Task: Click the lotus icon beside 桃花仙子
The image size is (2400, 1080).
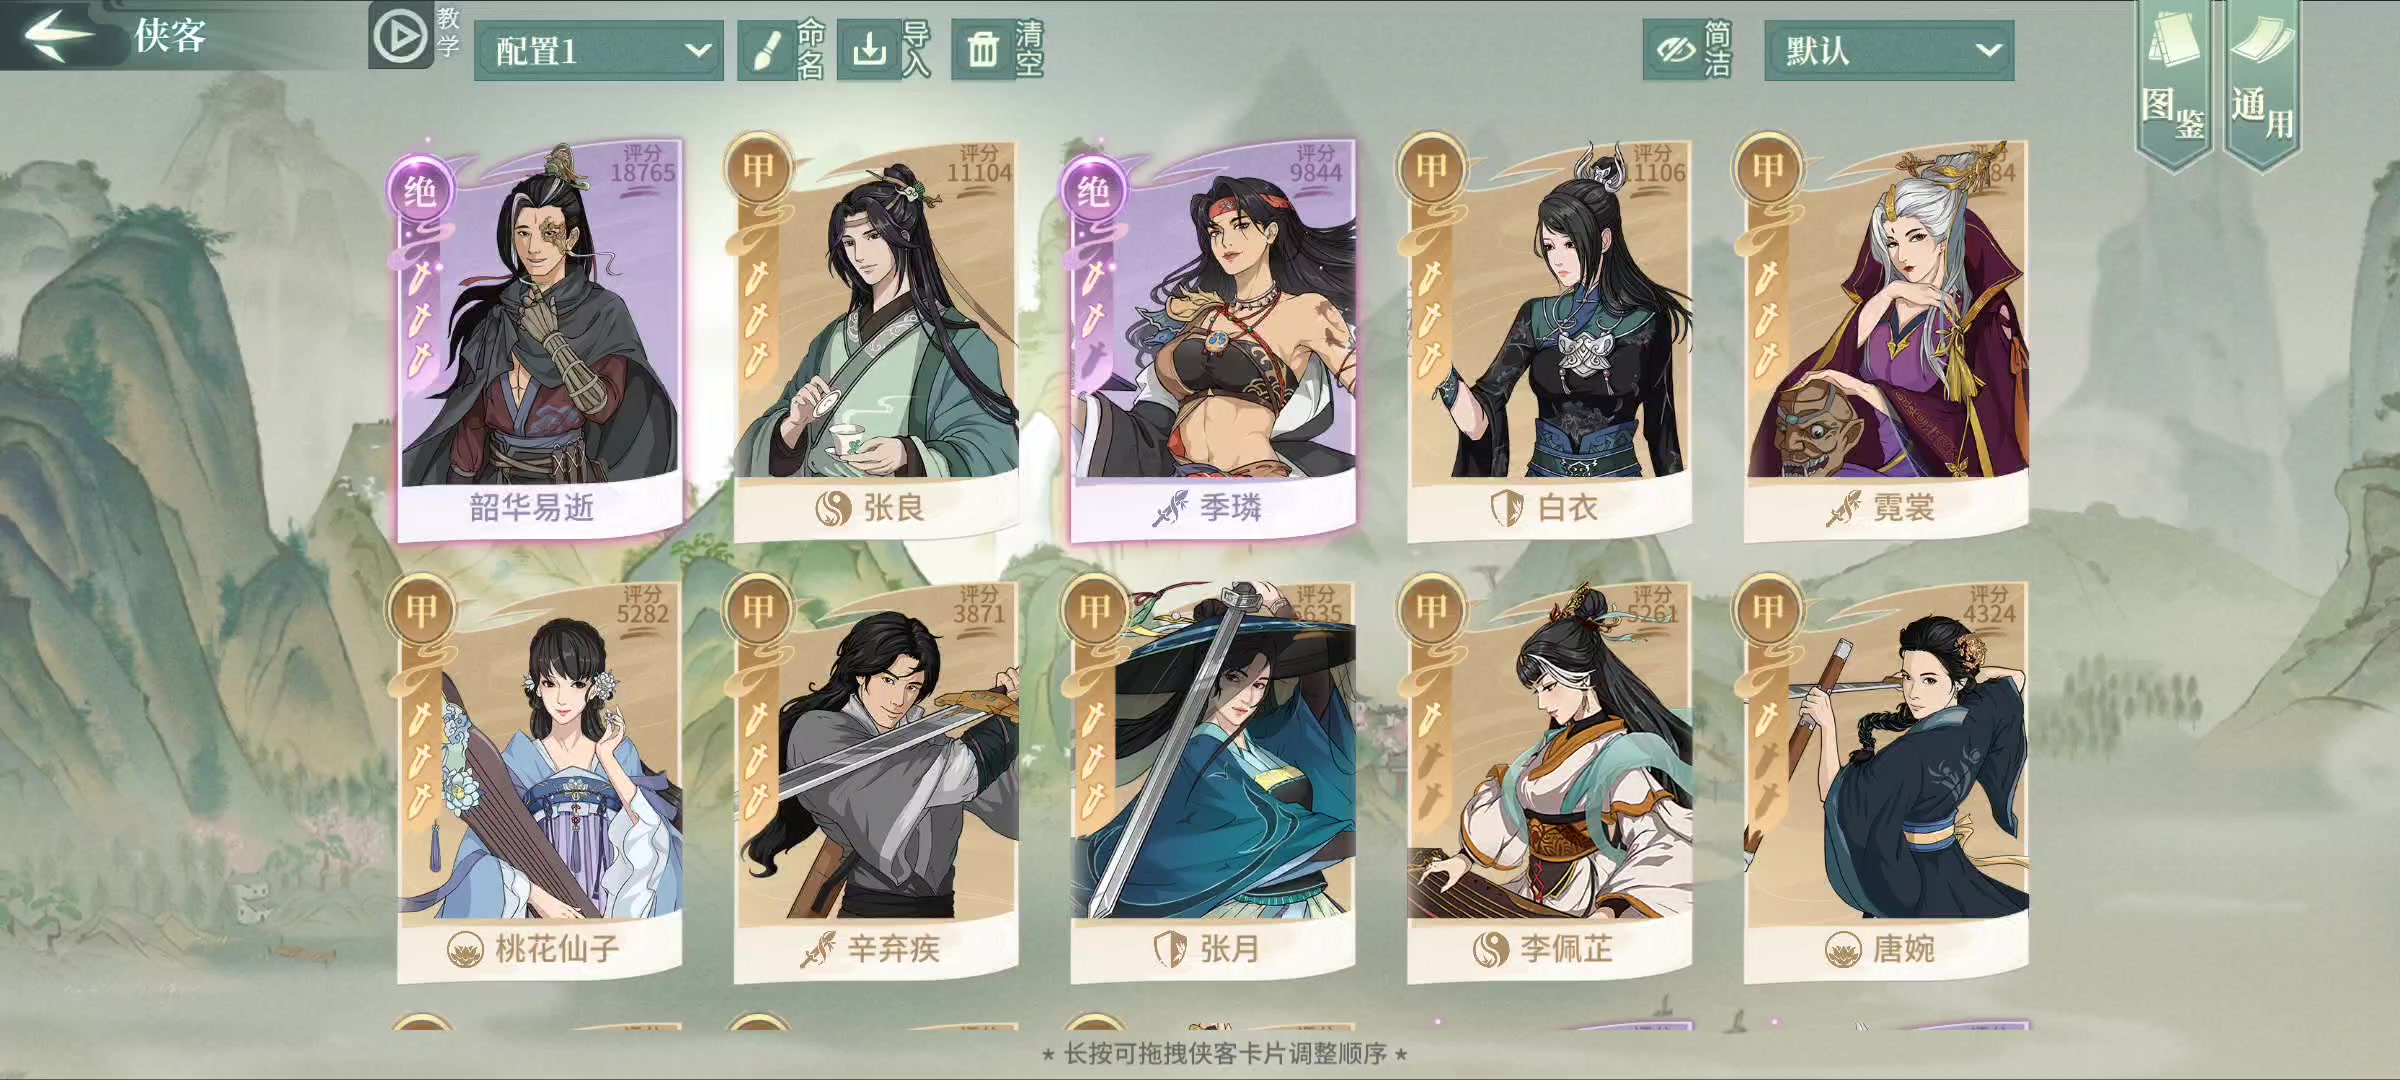Action: click(465, 949)
